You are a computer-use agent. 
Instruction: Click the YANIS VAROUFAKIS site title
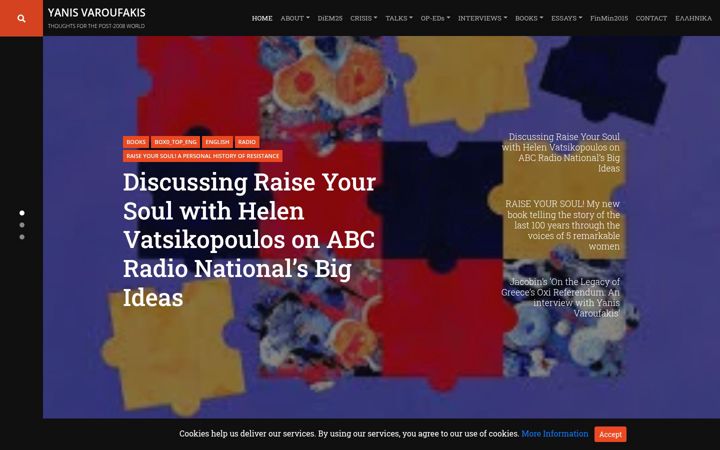coord(96,13)
